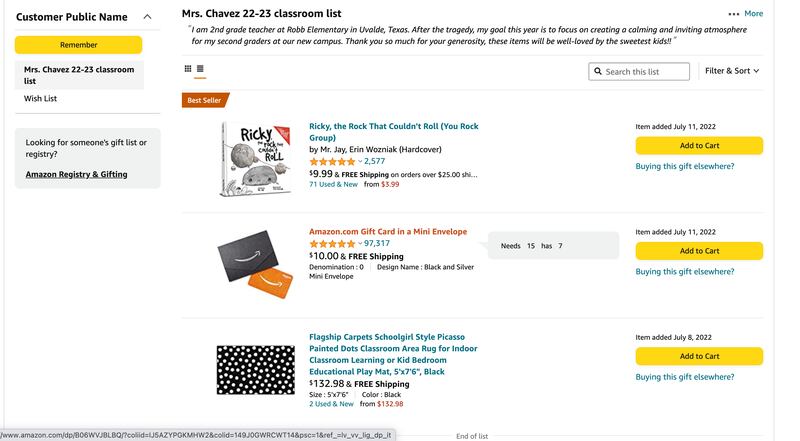Image resolution: width=800 pixels, height=441 pixels.
Task: Click gift card star rating
Action: click(x=332, y=243)
